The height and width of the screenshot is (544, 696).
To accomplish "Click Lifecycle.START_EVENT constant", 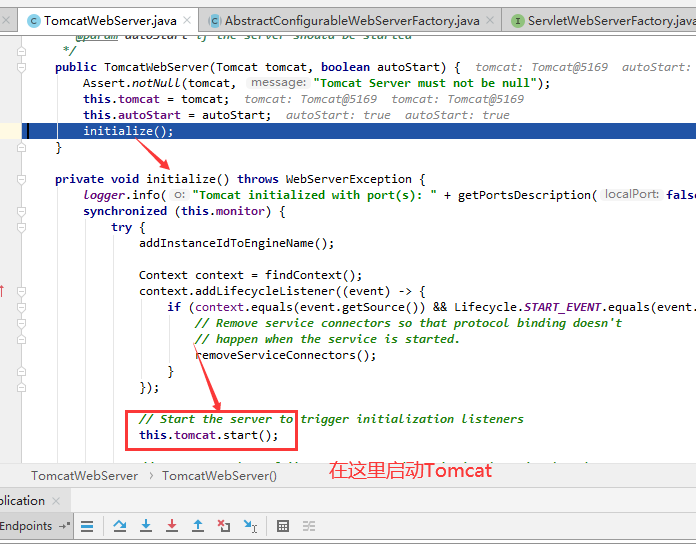I will tap(527, 307).
